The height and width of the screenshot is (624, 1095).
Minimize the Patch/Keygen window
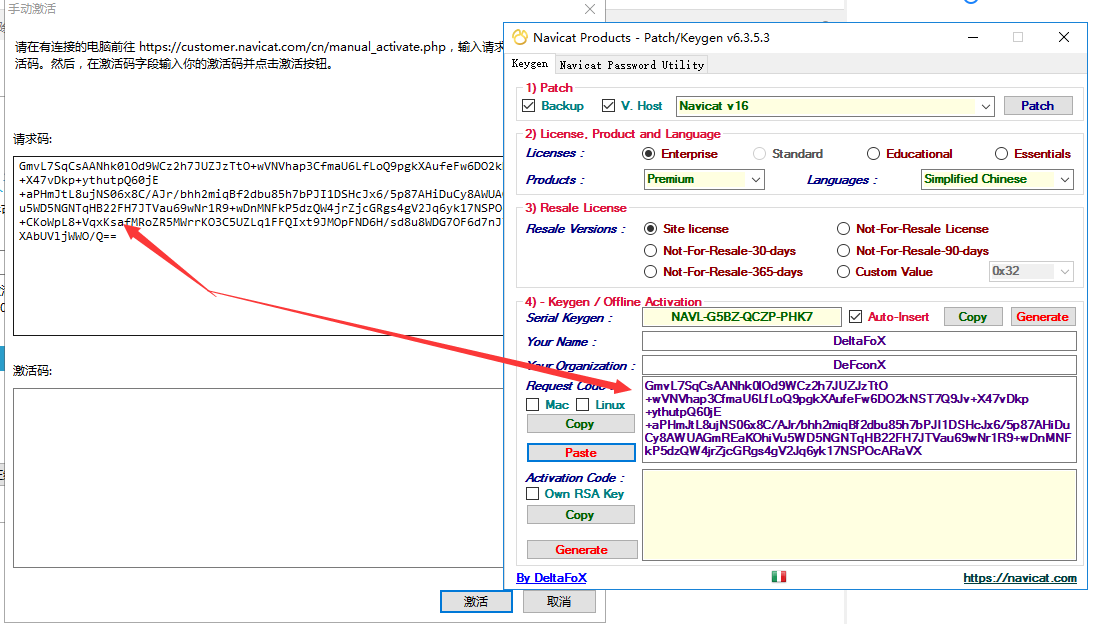coord(973,37)
